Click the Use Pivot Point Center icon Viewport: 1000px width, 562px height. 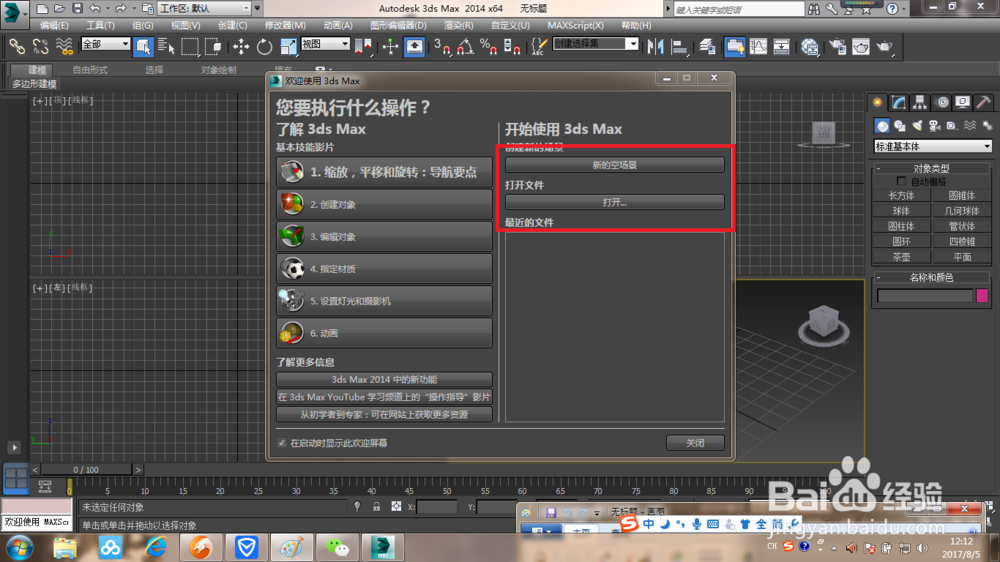click(363, 47)
